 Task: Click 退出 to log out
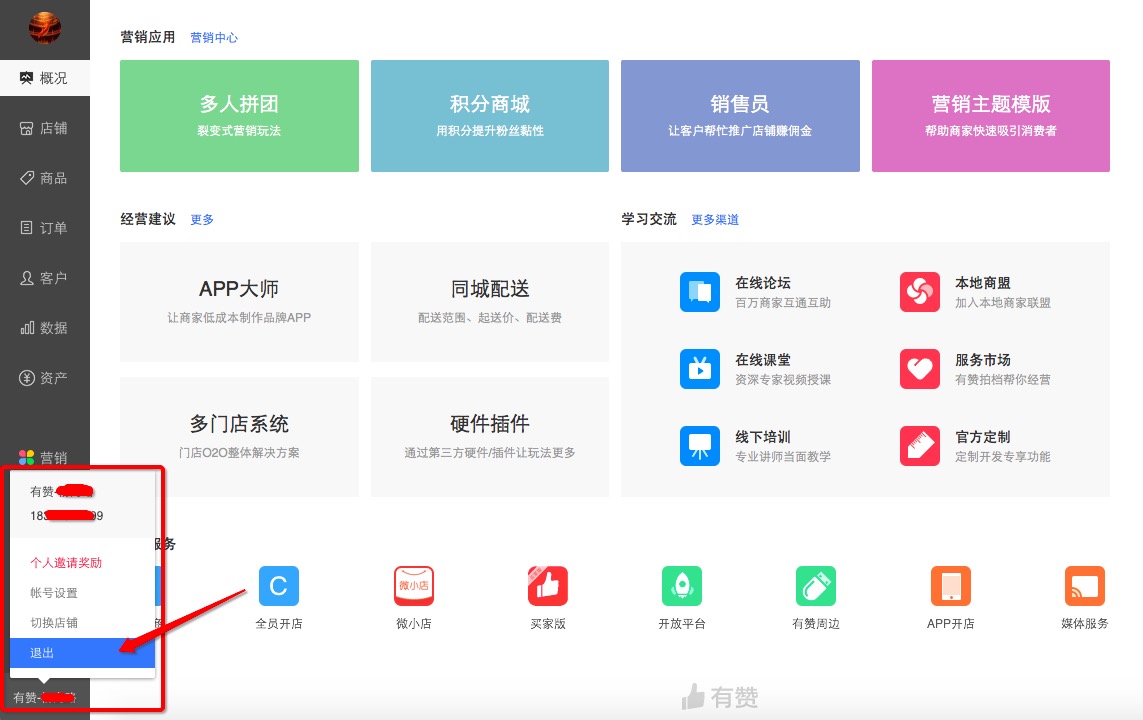click(x=82, y=653)
